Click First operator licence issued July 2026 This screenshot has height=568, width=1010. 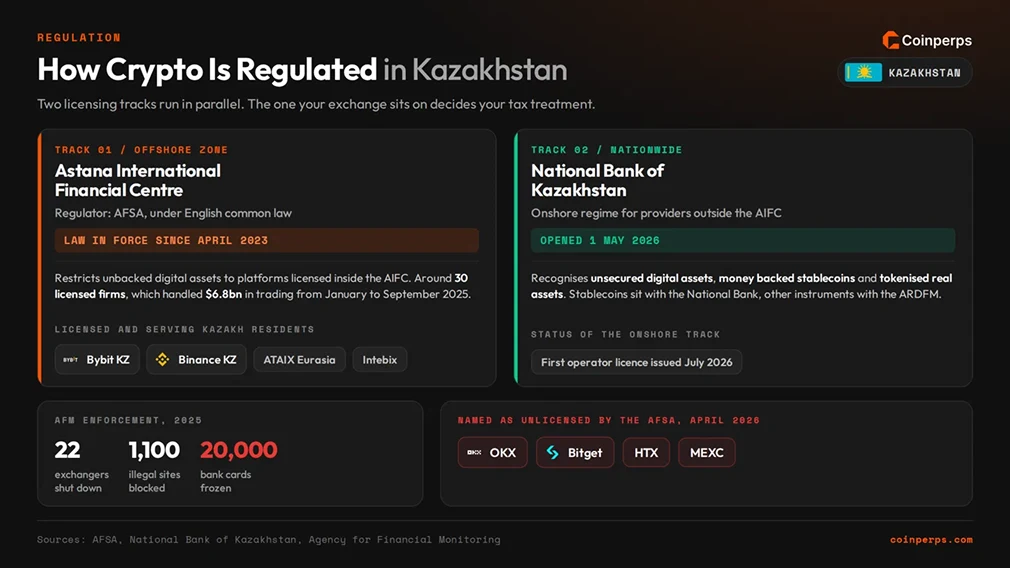[x=636, y=362]
